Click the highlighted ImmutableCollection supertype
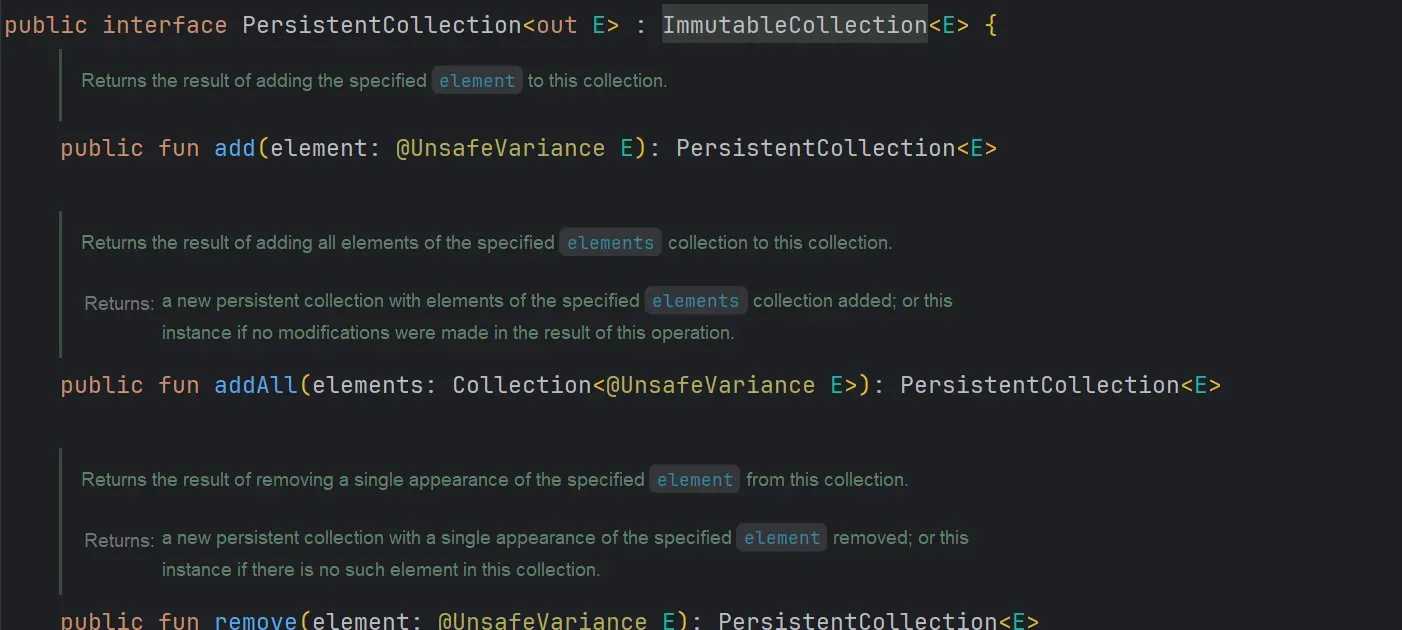Screen dimensions: 1402x630 pyautogui.click(x=794, y=25)
